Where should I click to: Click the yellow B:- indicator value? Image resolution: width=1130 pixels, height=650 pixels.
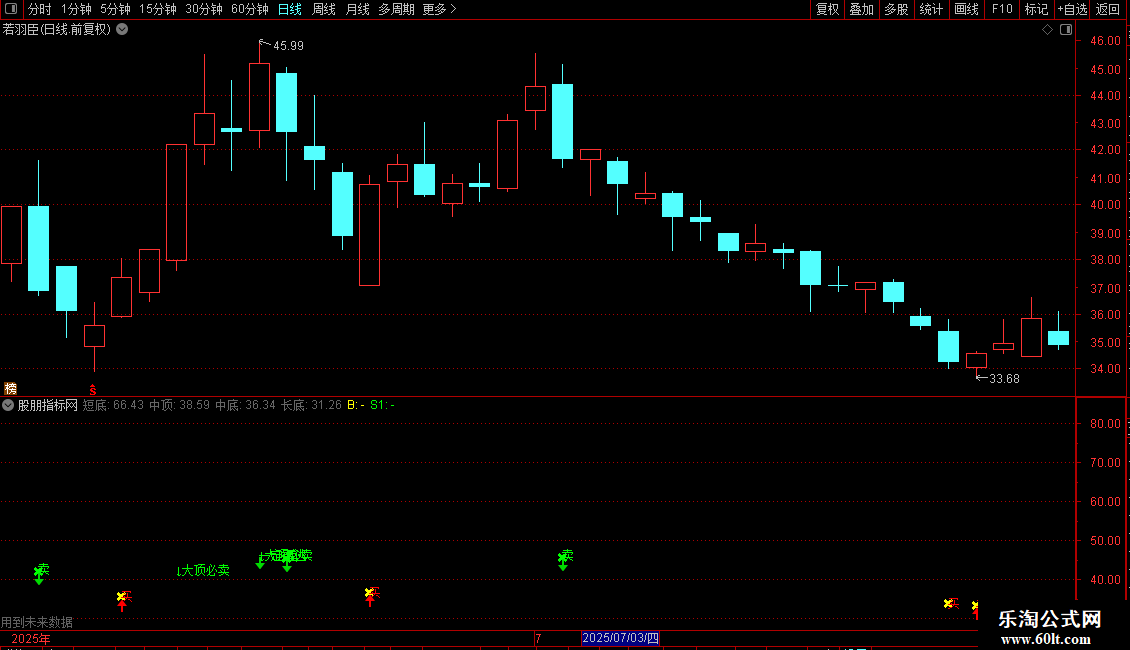click(x=355, y=405)
